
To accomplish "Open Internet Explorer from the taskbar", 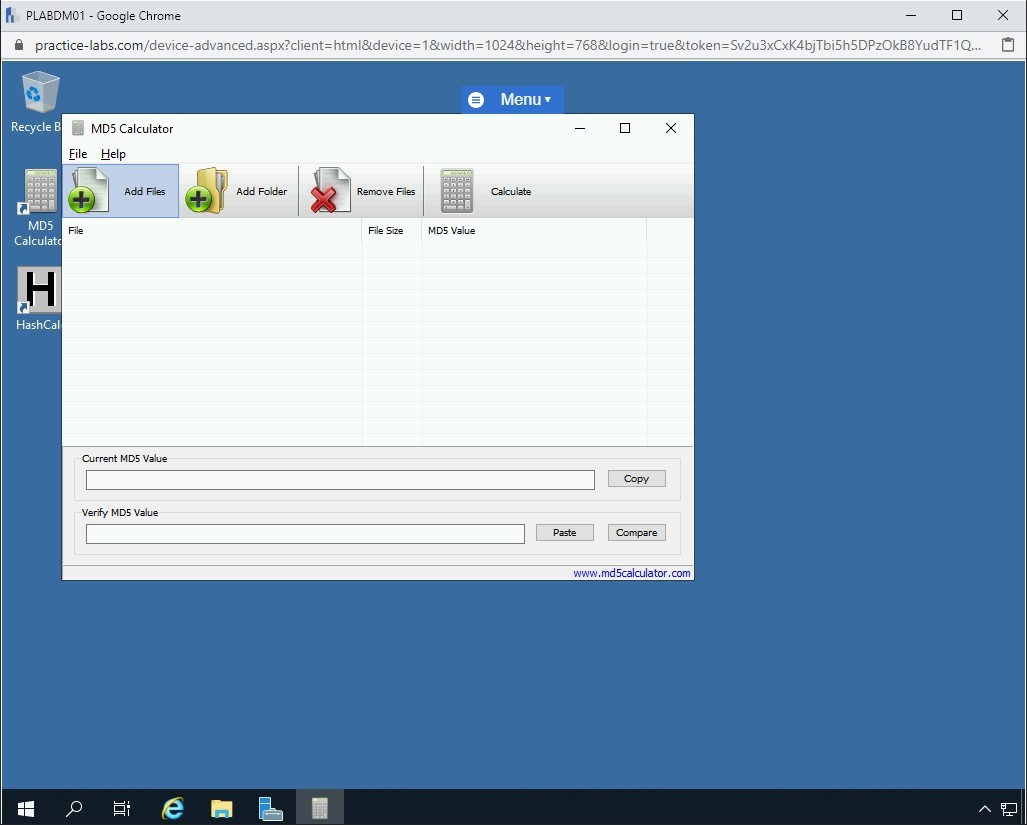I will (x=173, y=808).
